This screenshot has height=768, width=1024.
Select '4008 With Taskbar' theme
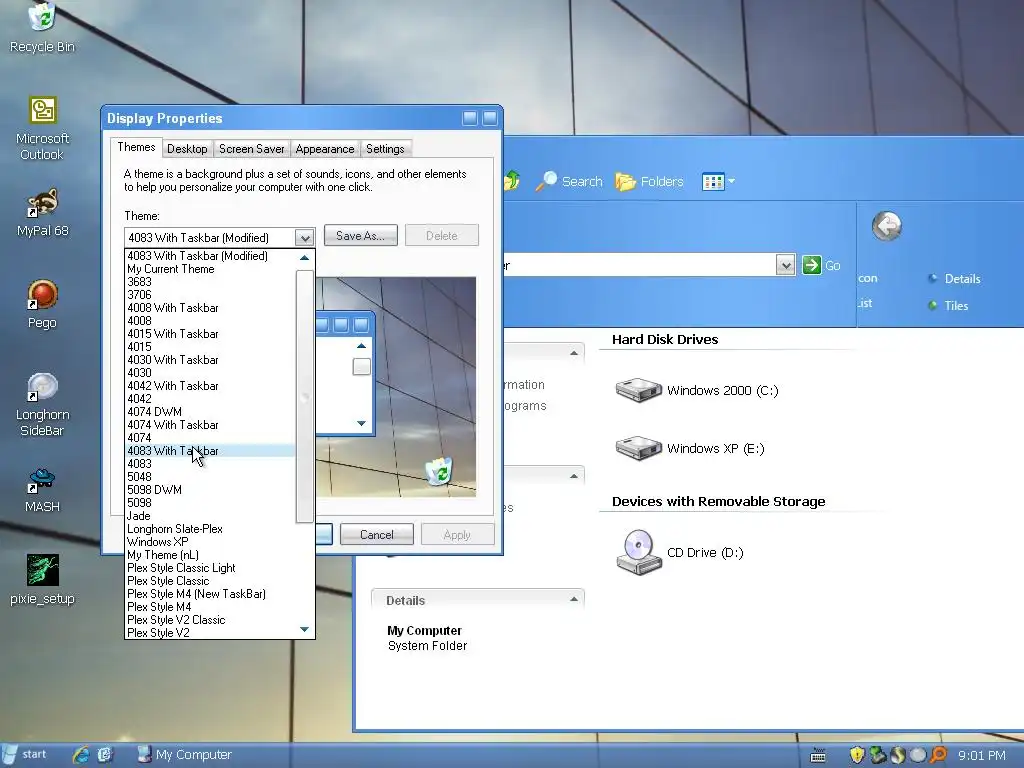tap(210, 308)
